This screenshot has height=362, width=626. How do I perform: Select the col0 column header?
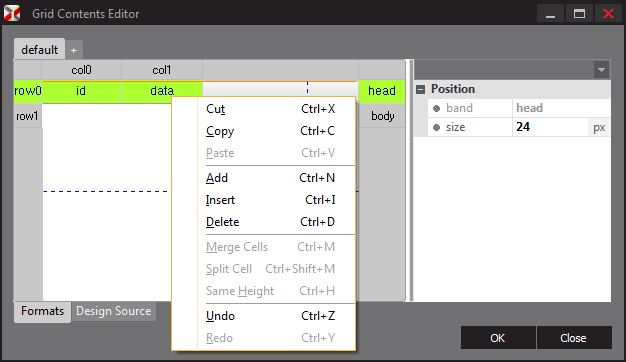coord(81,70)
